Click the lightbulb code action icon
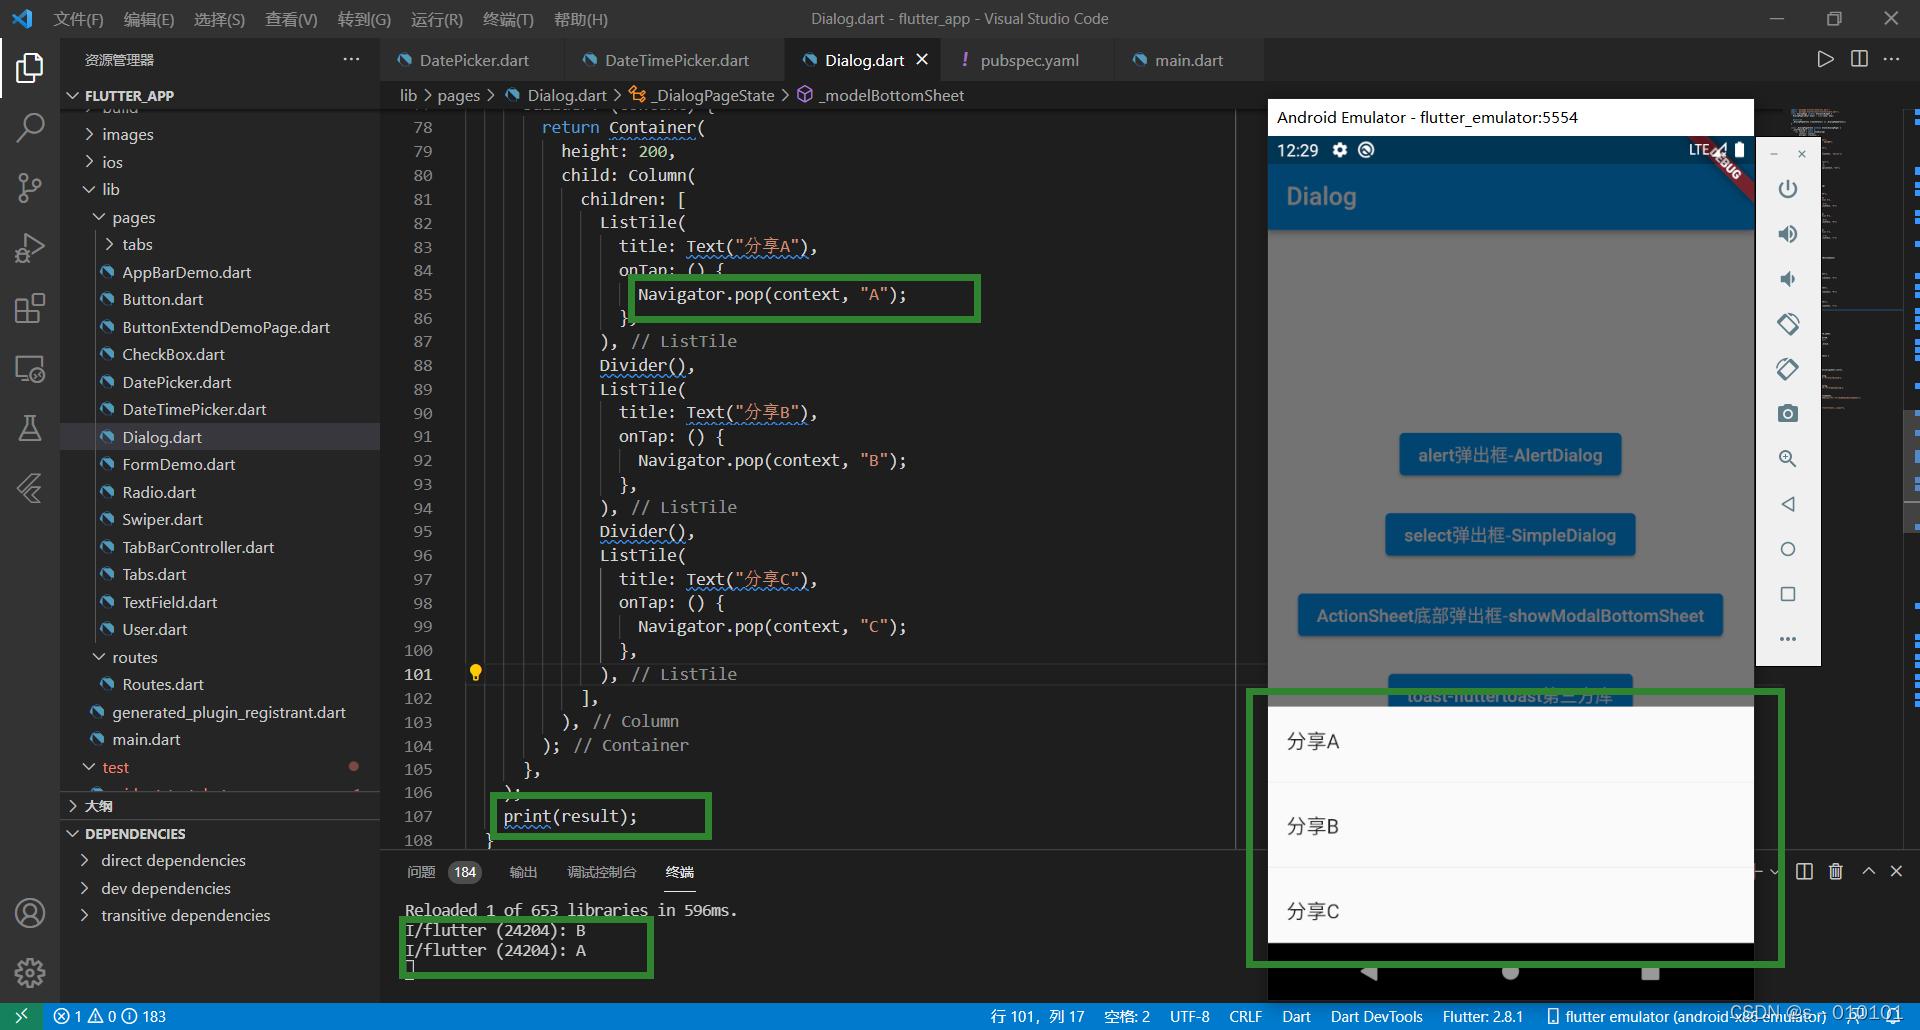Screen dimensions: 1920x1030 (476, 673)
